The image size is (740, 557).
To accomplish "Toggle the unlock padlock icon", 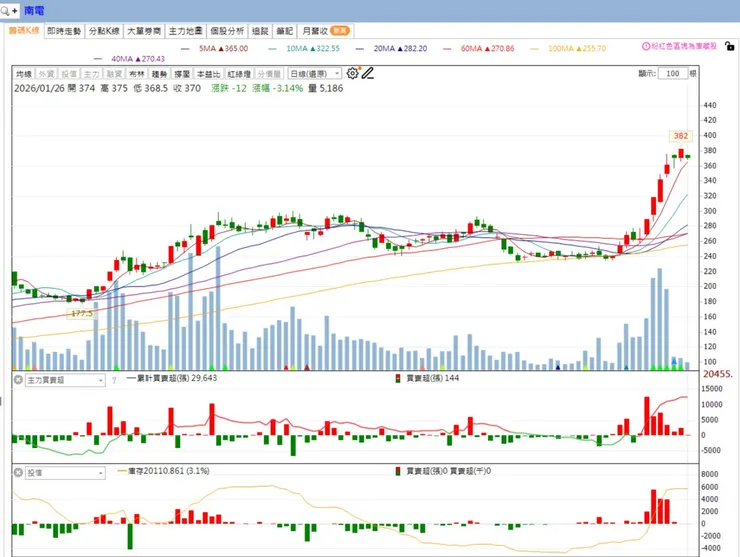I will pyautogui.click(x=729, y=46).
